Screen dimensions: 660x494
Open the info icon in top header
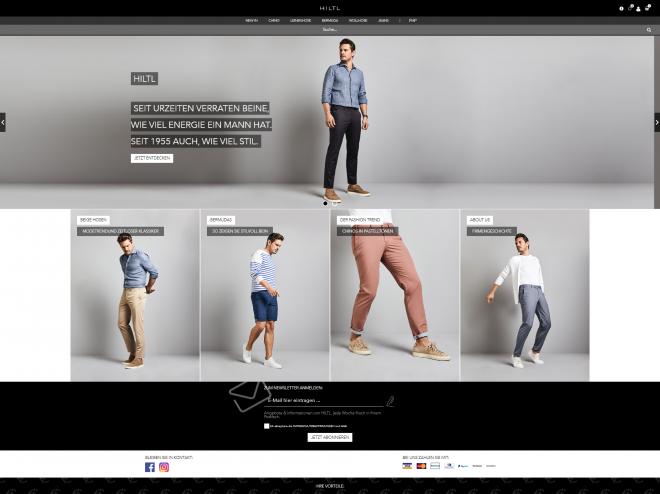click(x=621, y=8)
